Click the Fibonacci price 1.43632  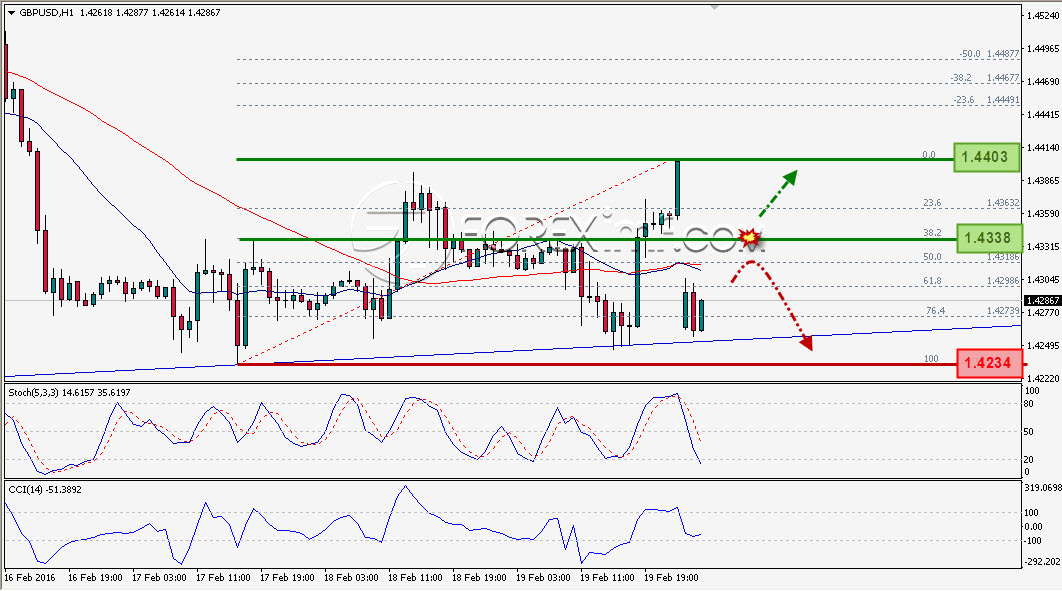click(x=1002, y=203)
